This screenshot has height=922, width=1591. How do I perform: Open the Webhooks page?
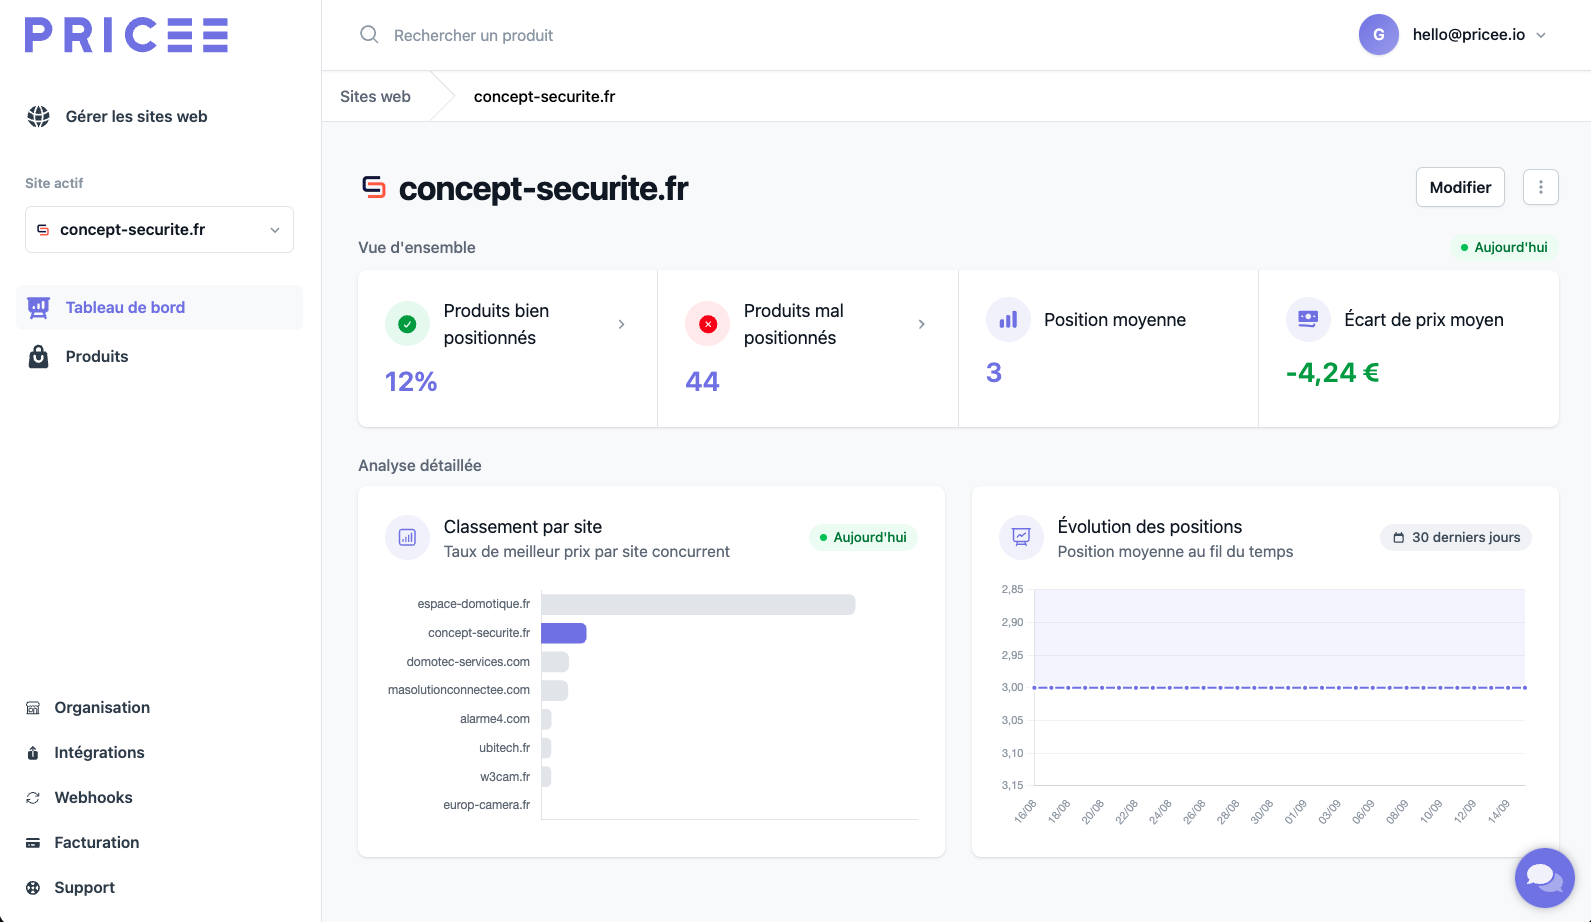click(93, 798)
